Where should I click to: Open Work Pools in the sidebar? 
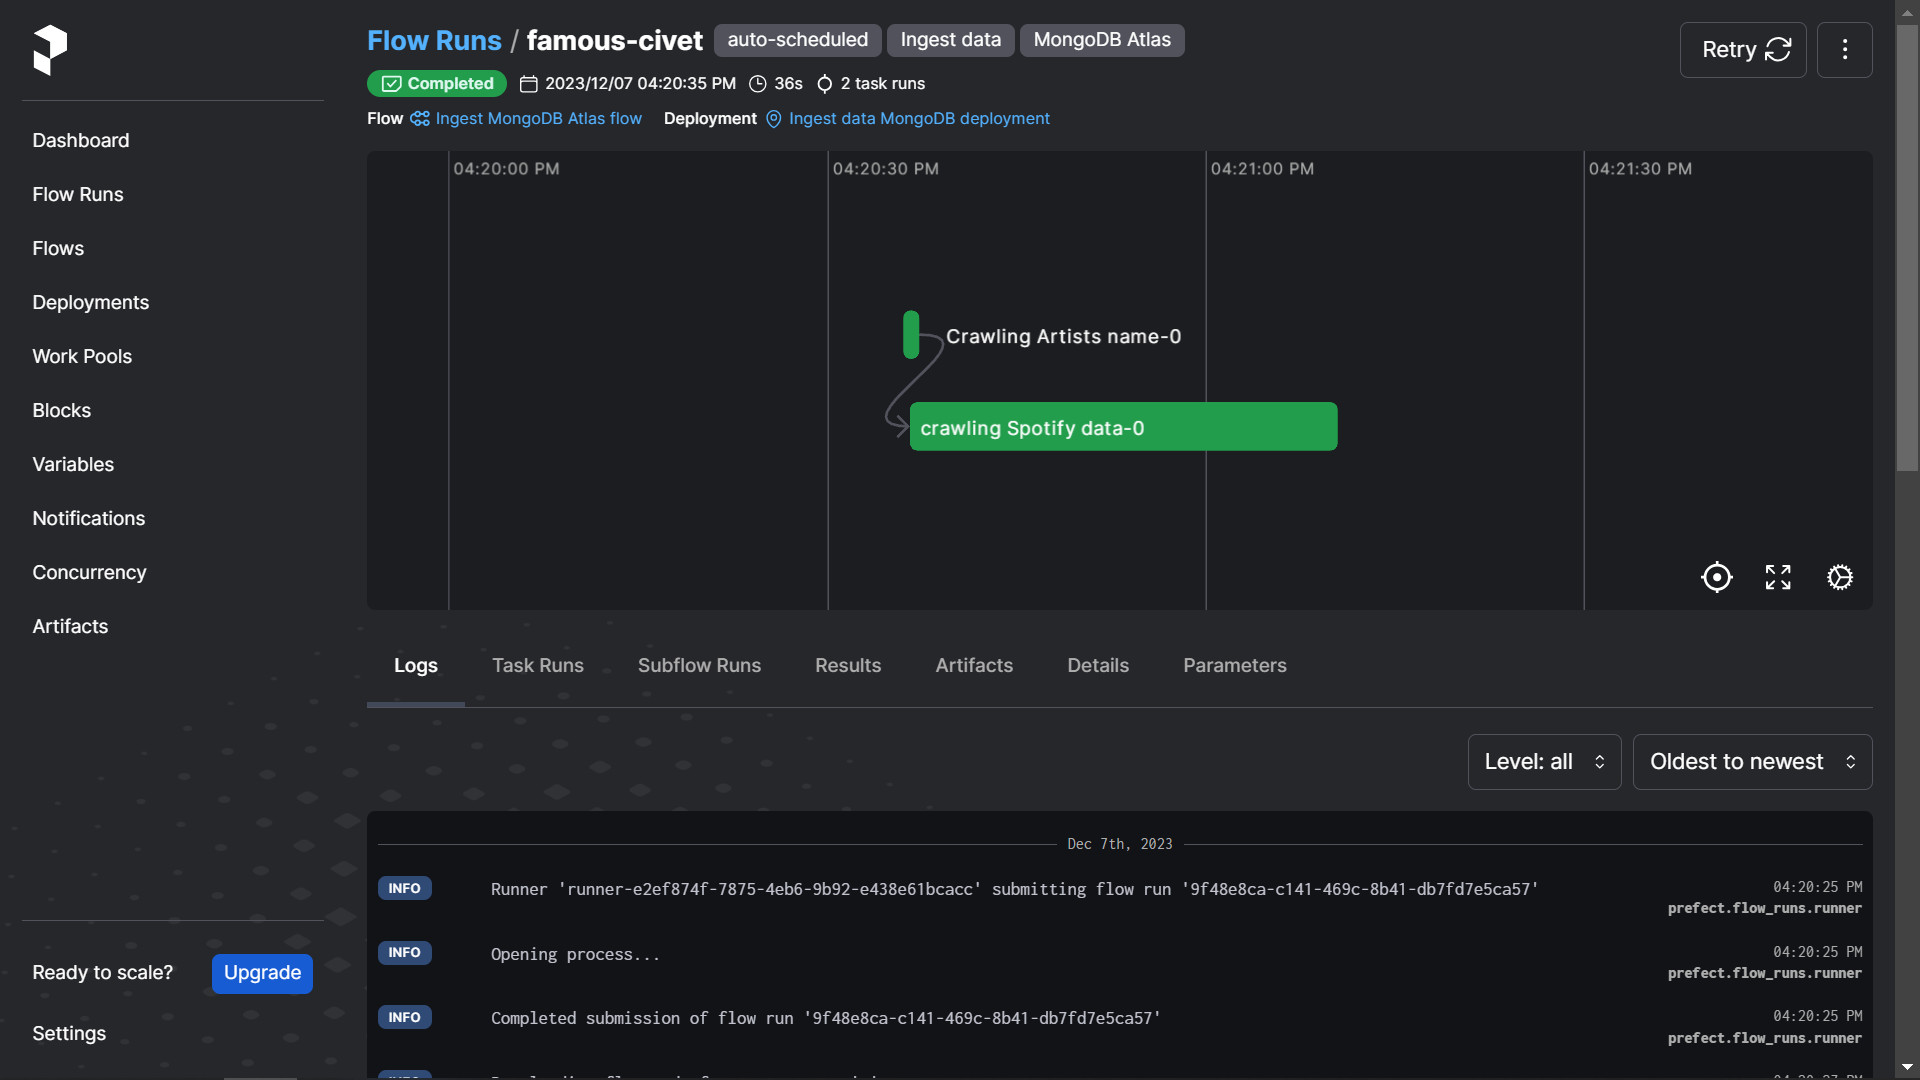(82, 357)
